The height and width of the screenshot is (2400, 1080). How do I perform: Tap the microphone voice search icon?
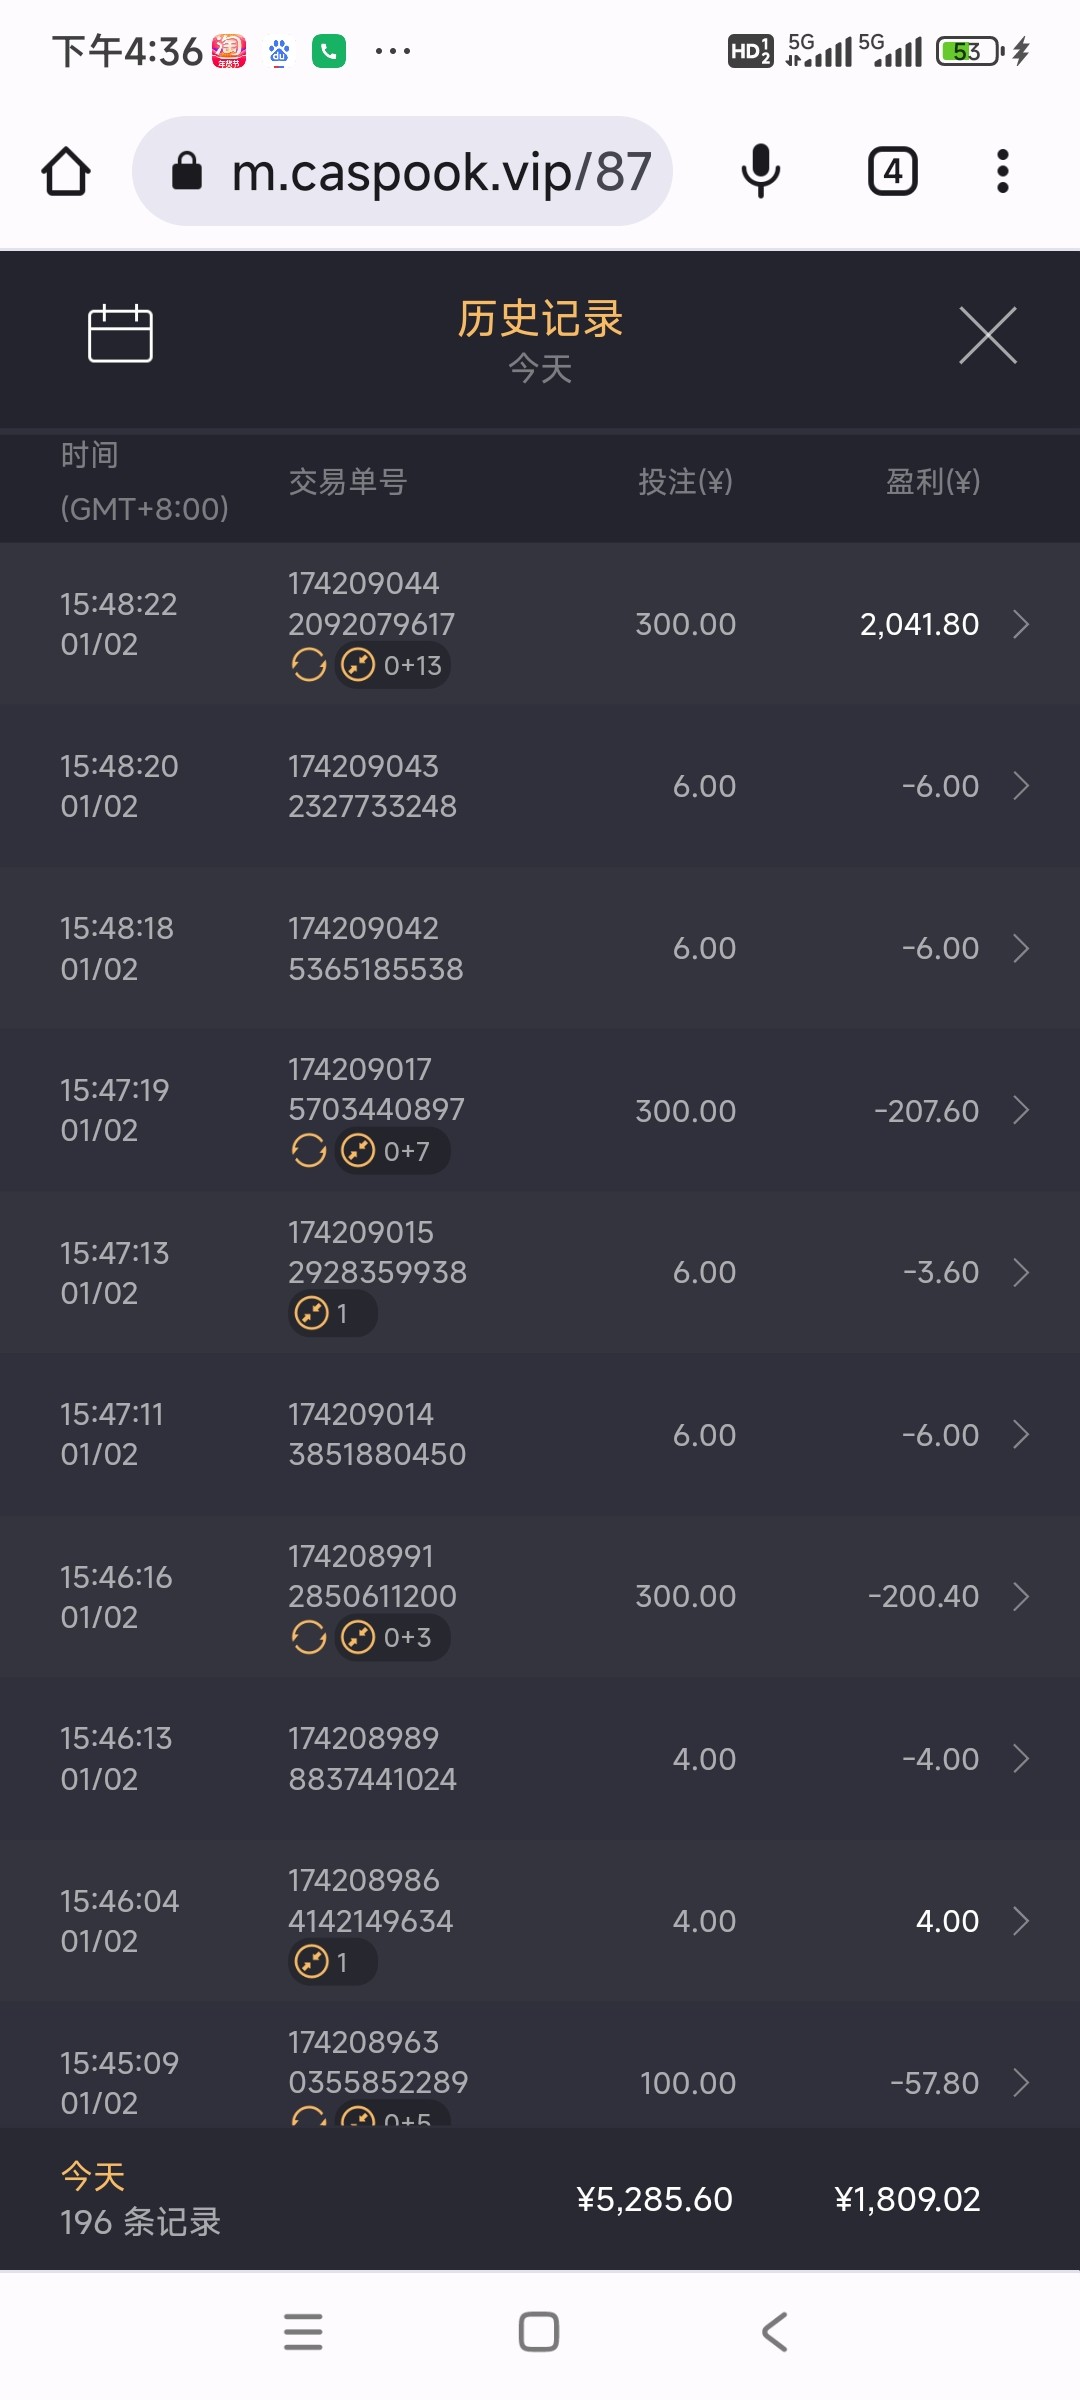(x=760, y=171)
